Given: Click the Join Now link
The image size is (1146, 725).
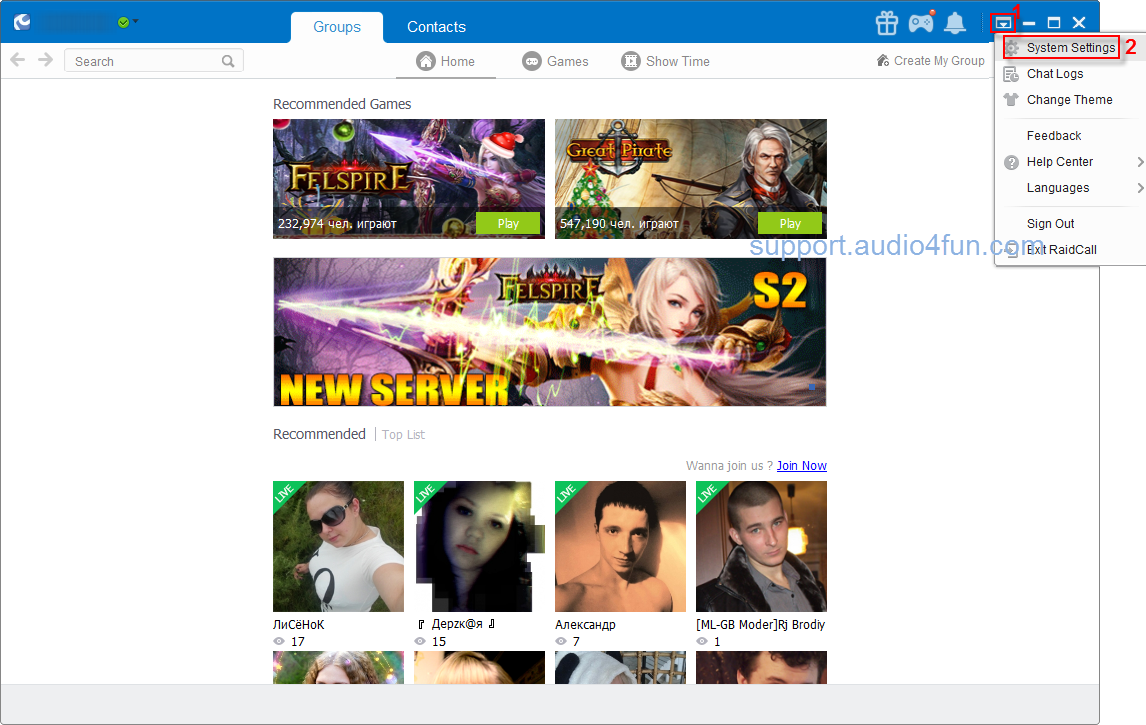Looking at the screenshot, I should click(801, 466).
